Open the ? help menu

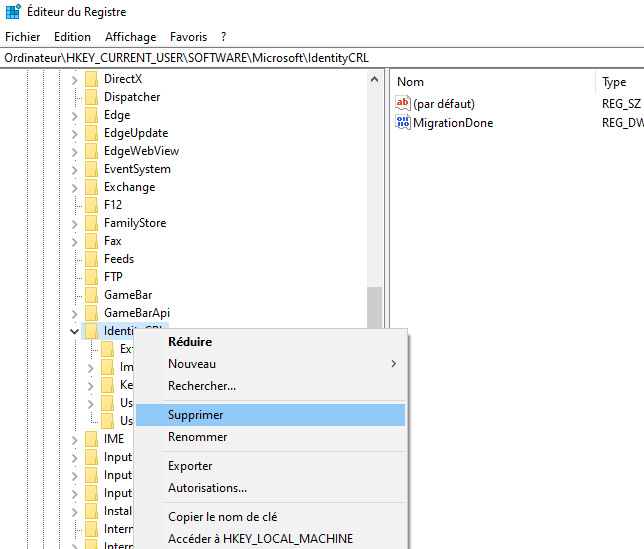pos(223,37)
